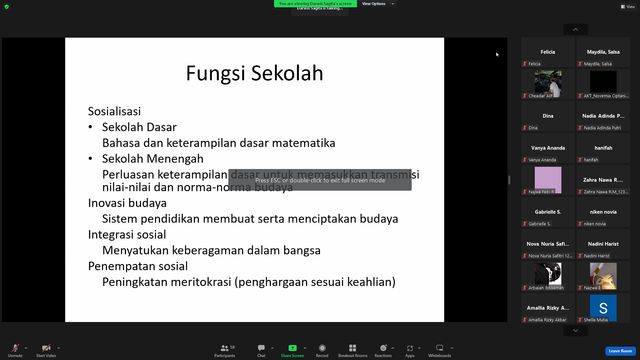
Task: Unmute the microphone
Action: click(15, 350)
